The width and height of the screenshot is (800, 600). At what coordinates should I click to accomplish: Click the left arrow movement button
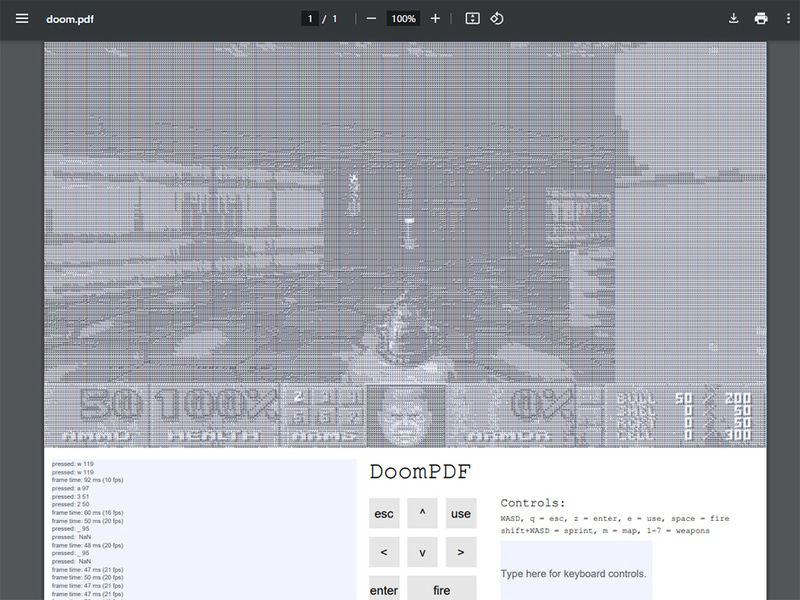click(x=384, y=552)
